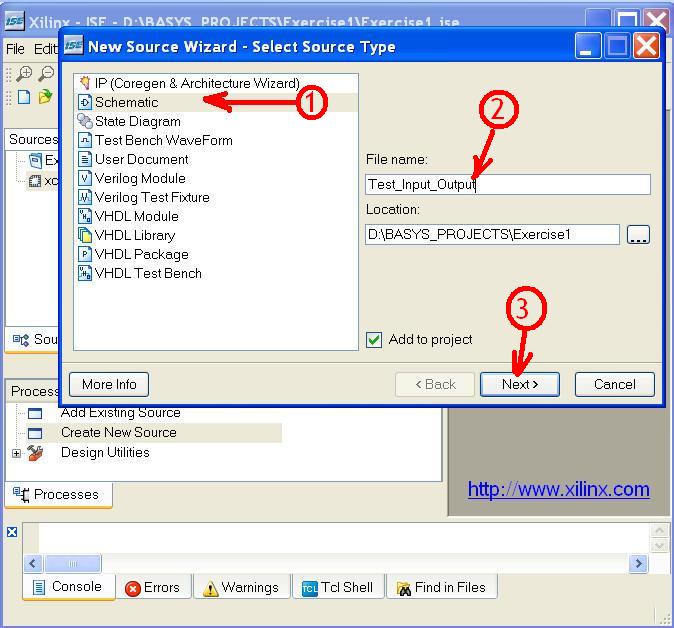Click the xc device chip item in Sources tree
The image size is (674, 628).
click(x=43, y=181)
